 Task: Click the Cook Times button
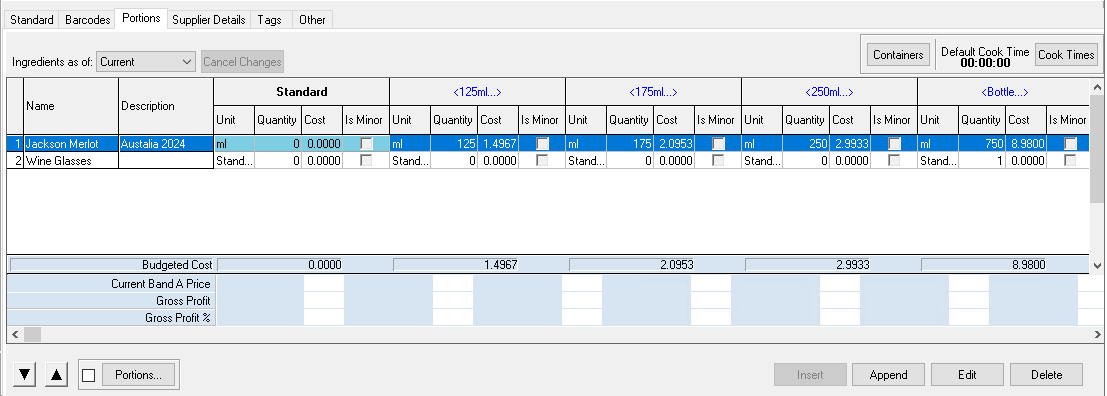[1066, 55]
